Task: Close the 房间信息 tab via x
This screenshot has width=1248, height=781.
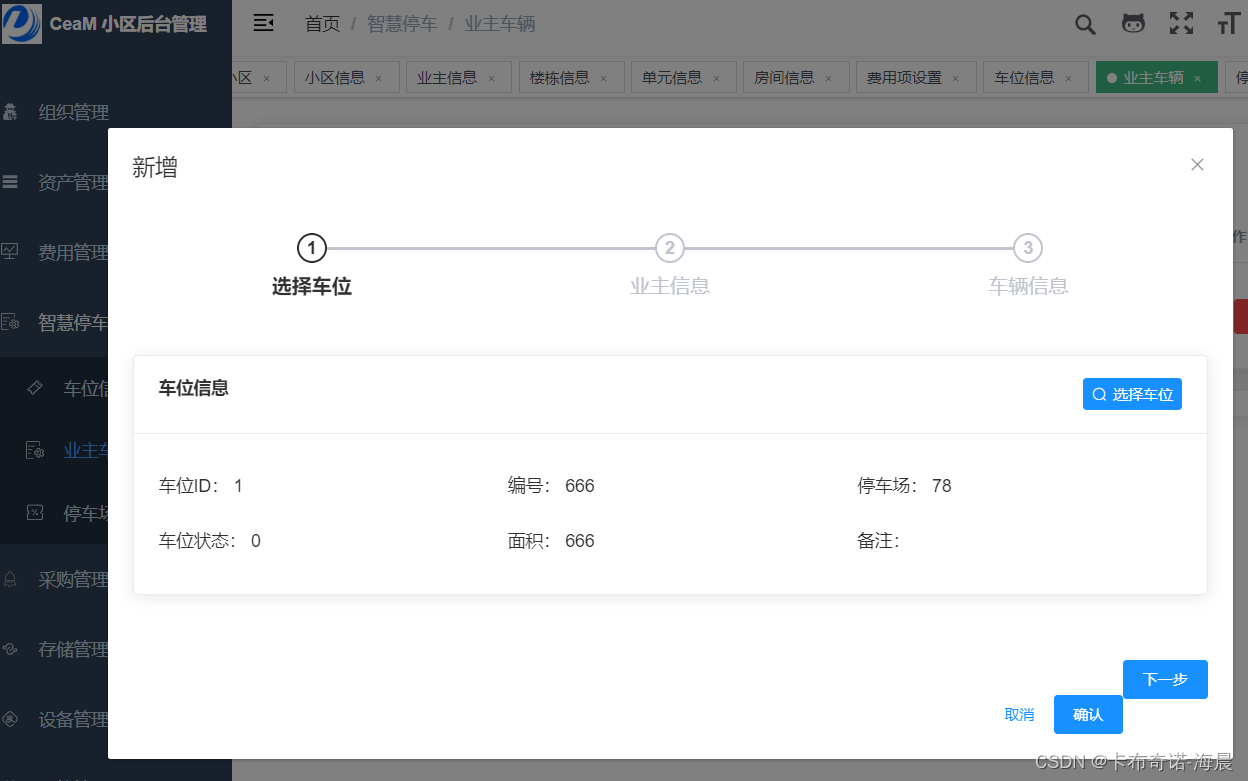Action: (x=828, y=78)
